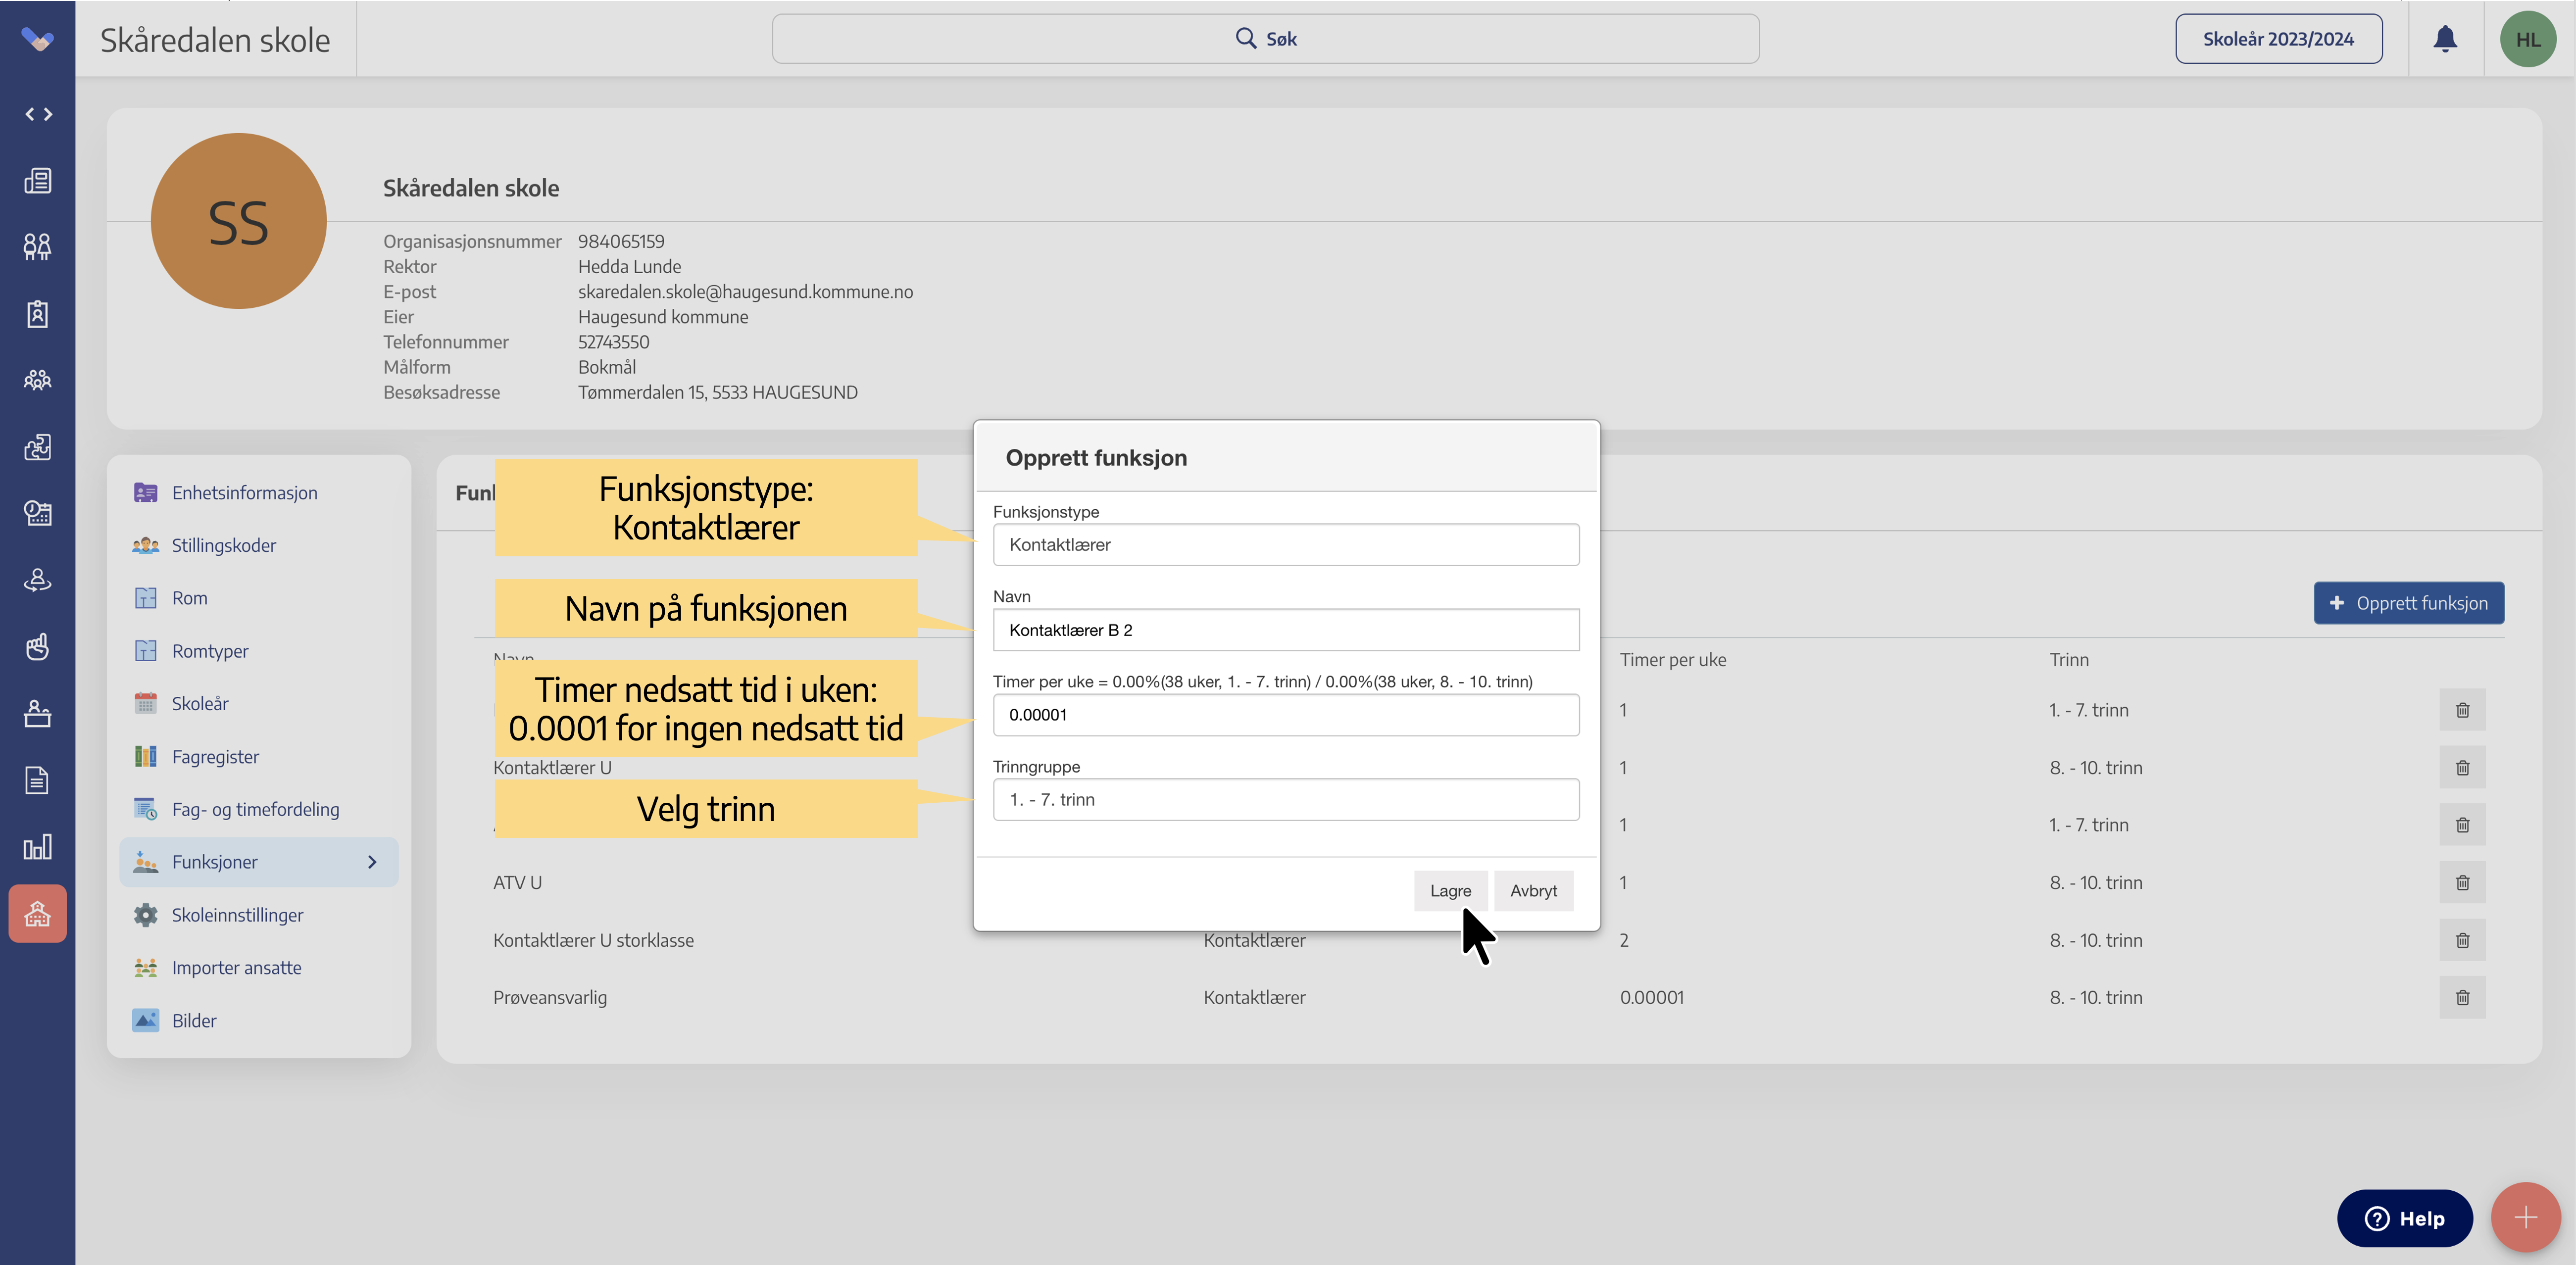Click the Kontaktlærer U row name
Viewport: 2576px width, 1265px height.
(x=552, y=768)
